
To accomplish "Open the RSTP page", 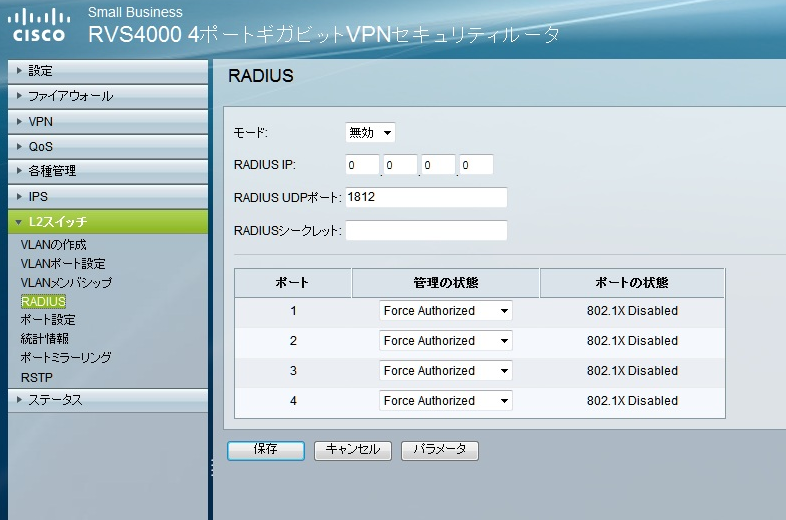I will (37, 377).
